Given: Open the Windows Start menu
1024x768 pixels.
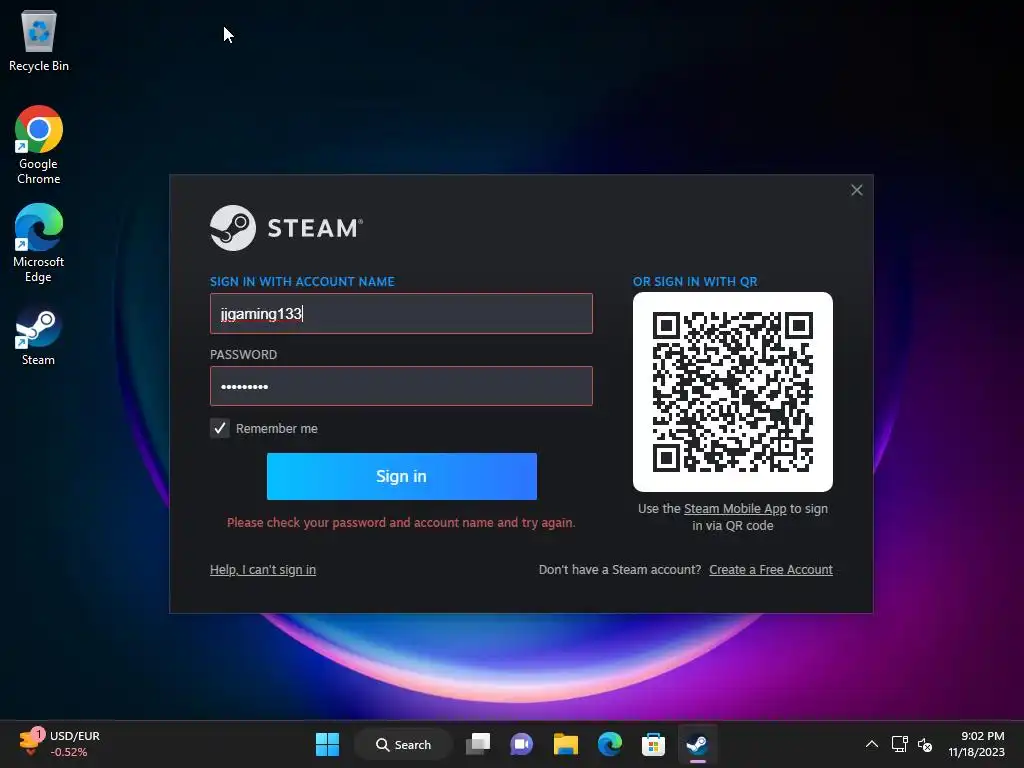Looking at the screenshot, I should pyautogui.click(x=327, y=744).
